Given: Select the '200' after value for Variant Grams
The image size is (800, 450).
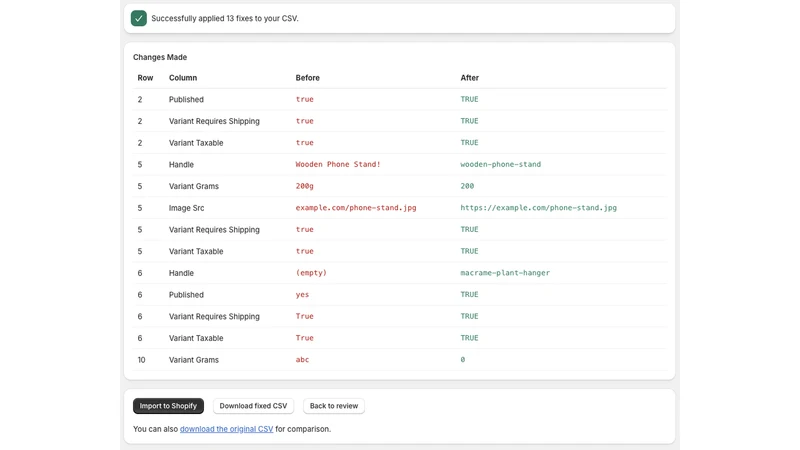Looking at the screenshot, I should (467, 186).
